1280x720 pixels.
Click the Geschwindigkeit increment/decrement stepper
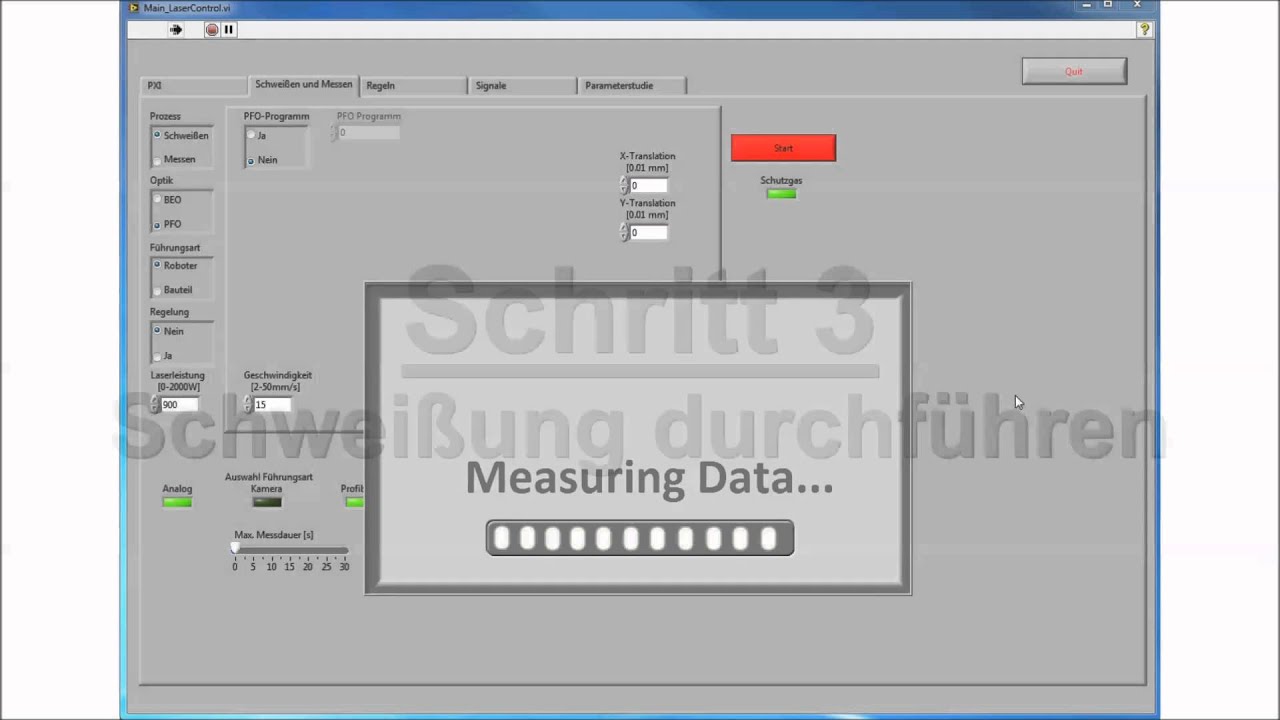click(x=248, y=405)
